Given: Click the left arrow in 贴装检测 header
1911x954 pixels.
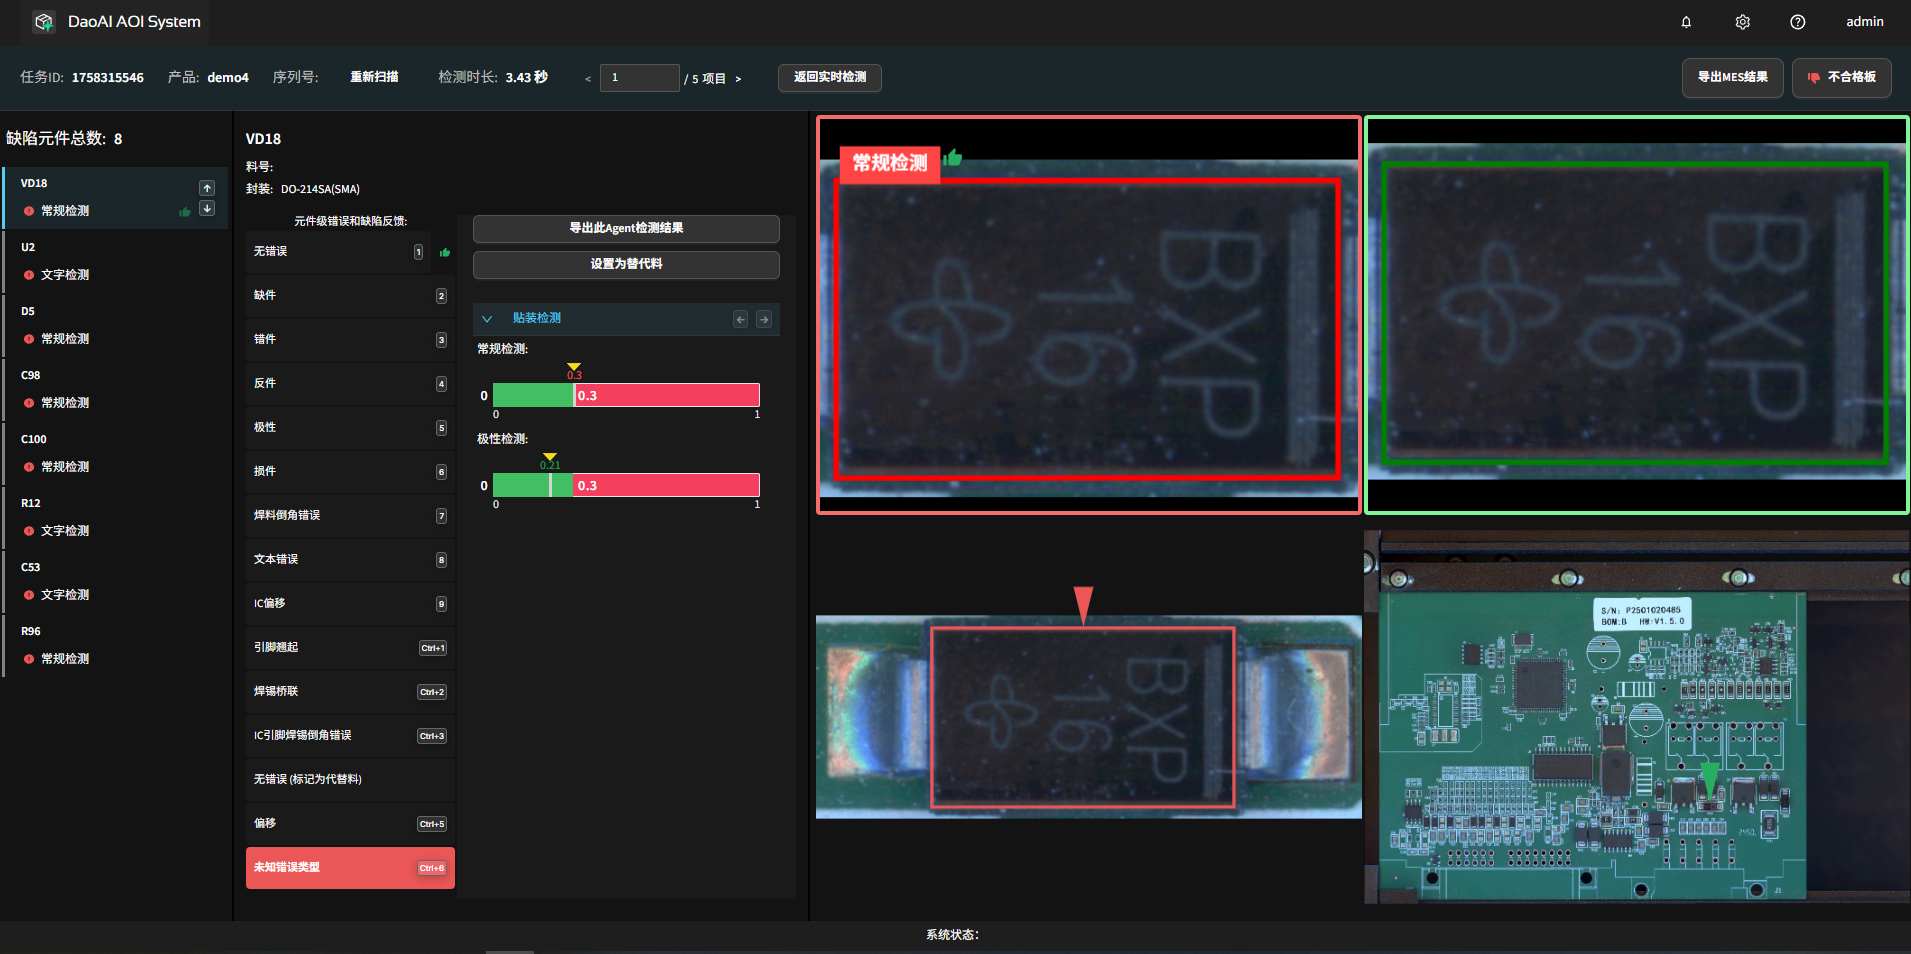Looking at the screenshot, I should 740,319.
